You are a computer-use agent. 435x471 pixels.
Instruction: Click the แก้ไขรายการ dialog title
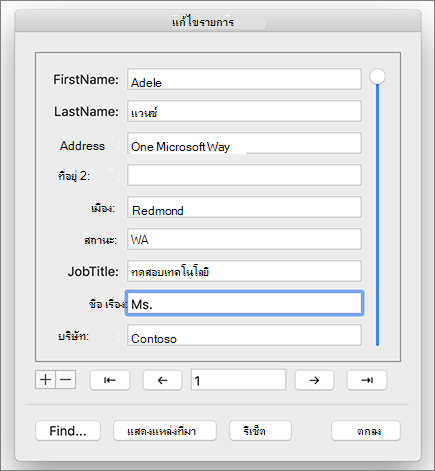pyautogui.click(x=203, y=22)
